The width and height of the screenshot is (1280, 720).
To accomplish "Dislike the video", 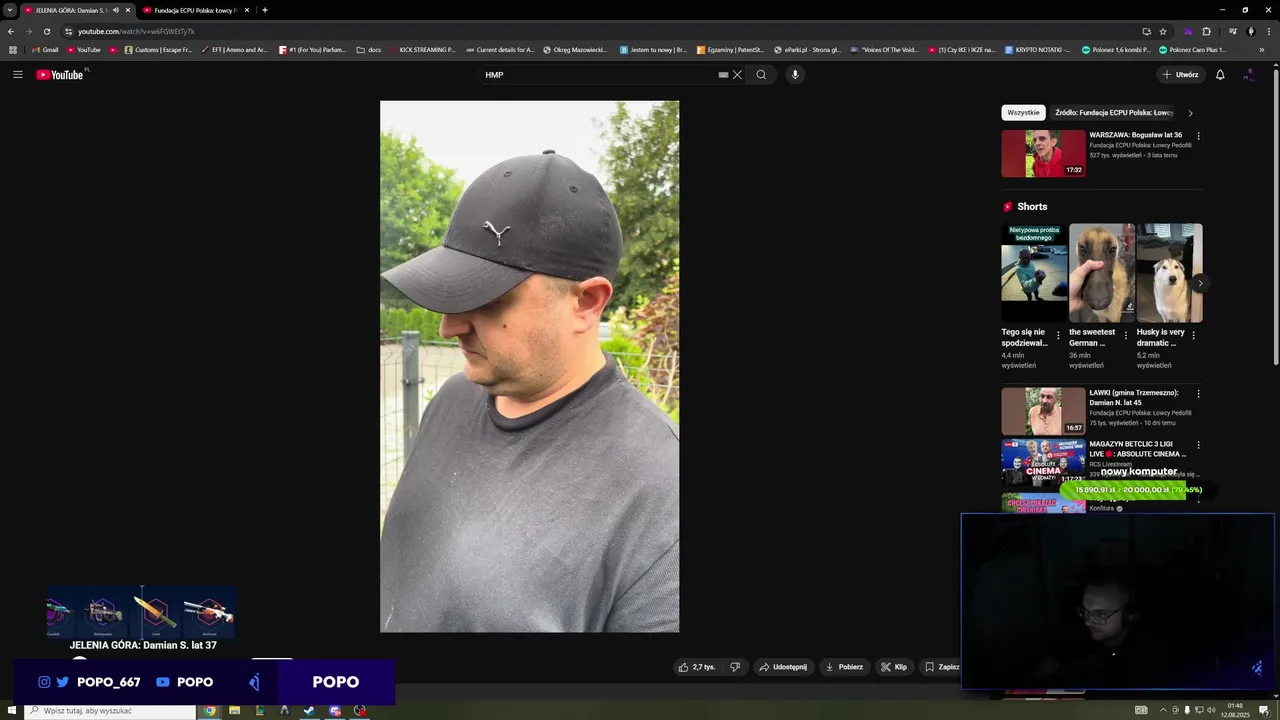I will pyautogui.click(x=735, y=667).
